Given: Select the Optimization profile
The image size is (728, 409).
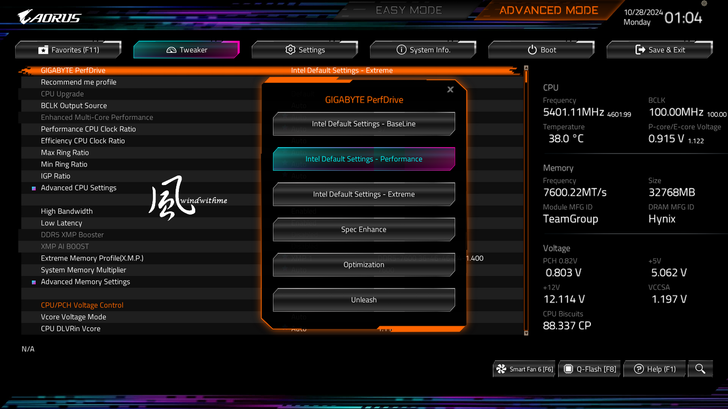Looking at the screenshot, I should coord(364,265).
